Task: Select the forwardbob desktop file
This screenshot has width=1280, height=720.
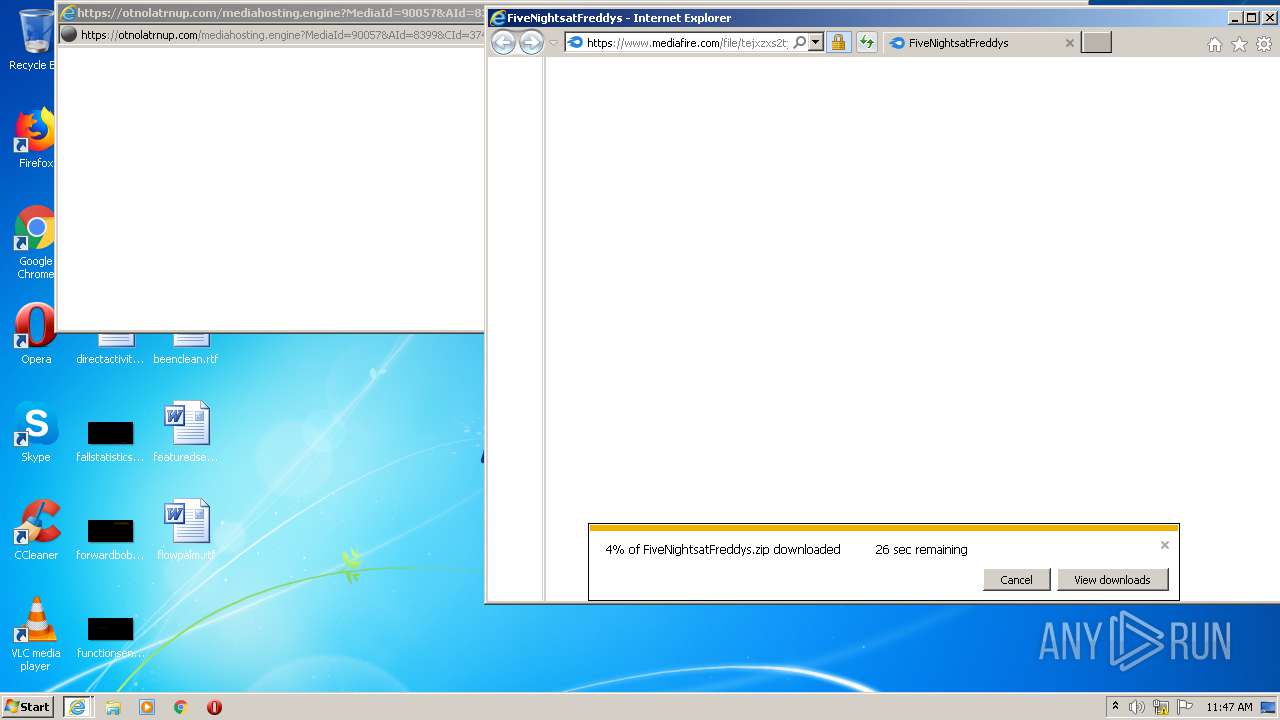Action: coord(110,538)
